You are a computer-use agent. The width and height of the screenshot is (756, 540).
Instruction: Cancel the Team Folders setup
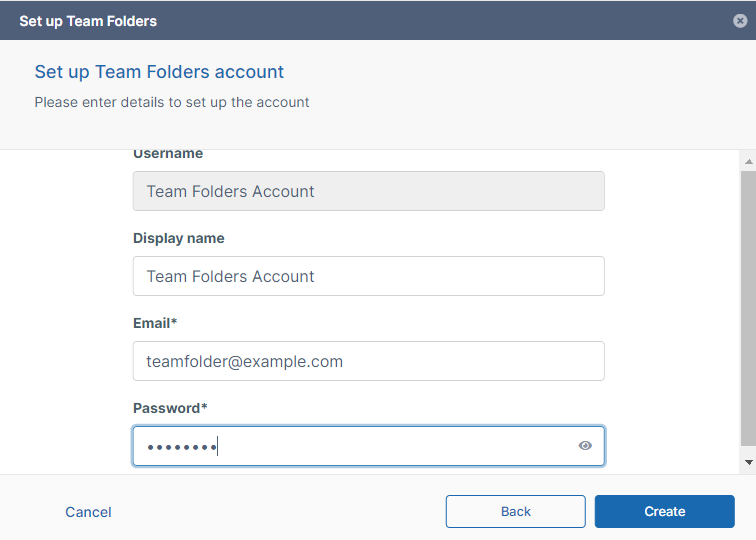88,512
